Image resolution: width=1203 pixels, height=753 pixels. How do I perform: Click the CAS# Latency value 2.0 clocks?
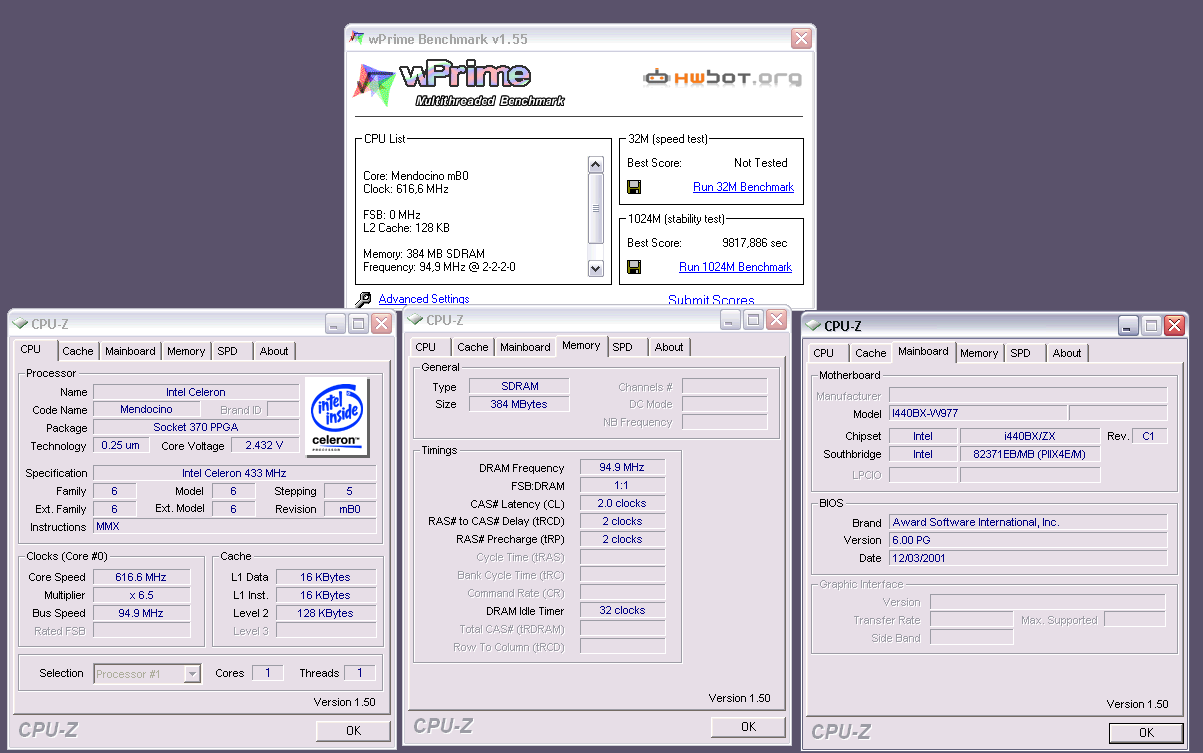(622, 504)
